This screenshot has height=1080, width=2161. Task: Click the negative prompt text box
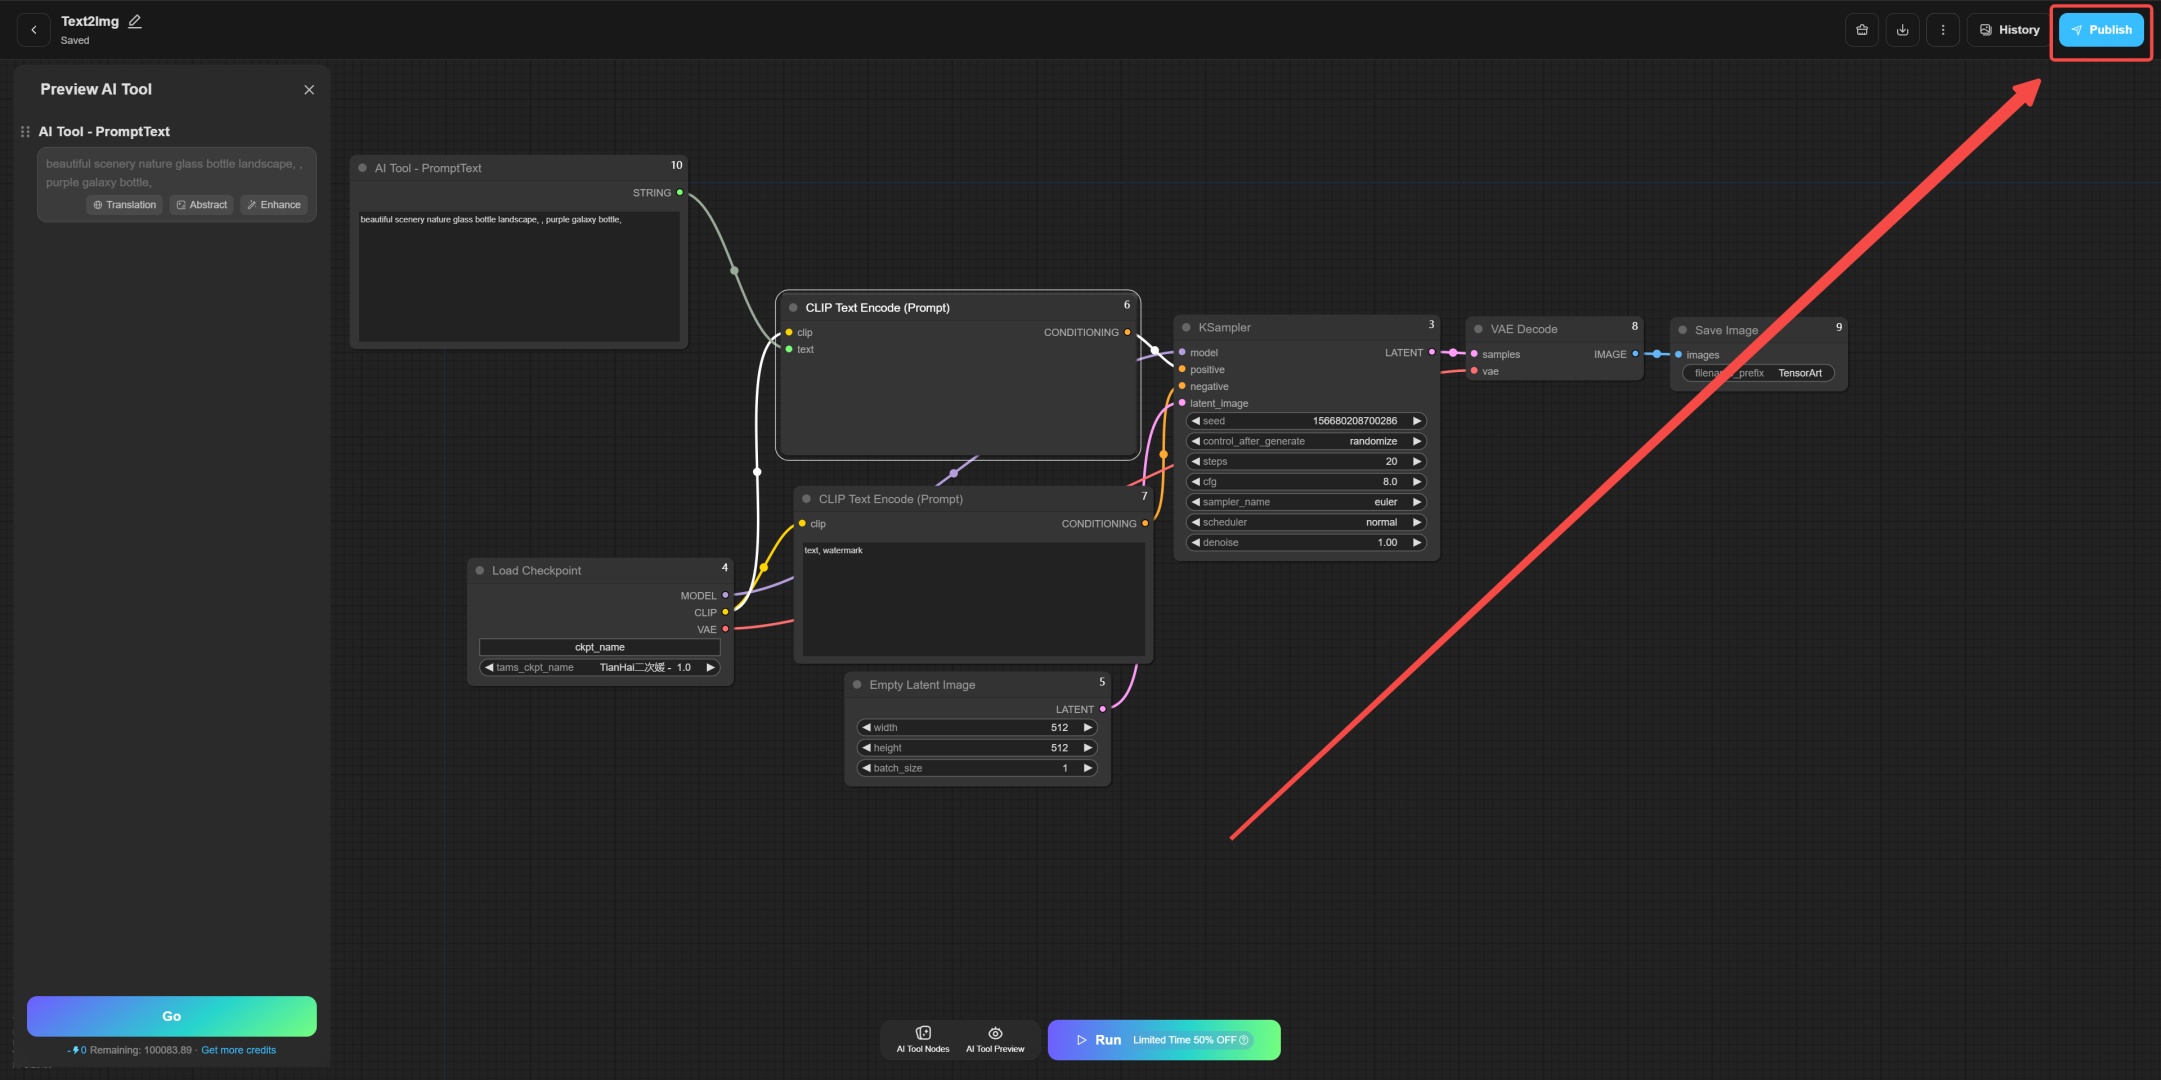pos(972,598)
